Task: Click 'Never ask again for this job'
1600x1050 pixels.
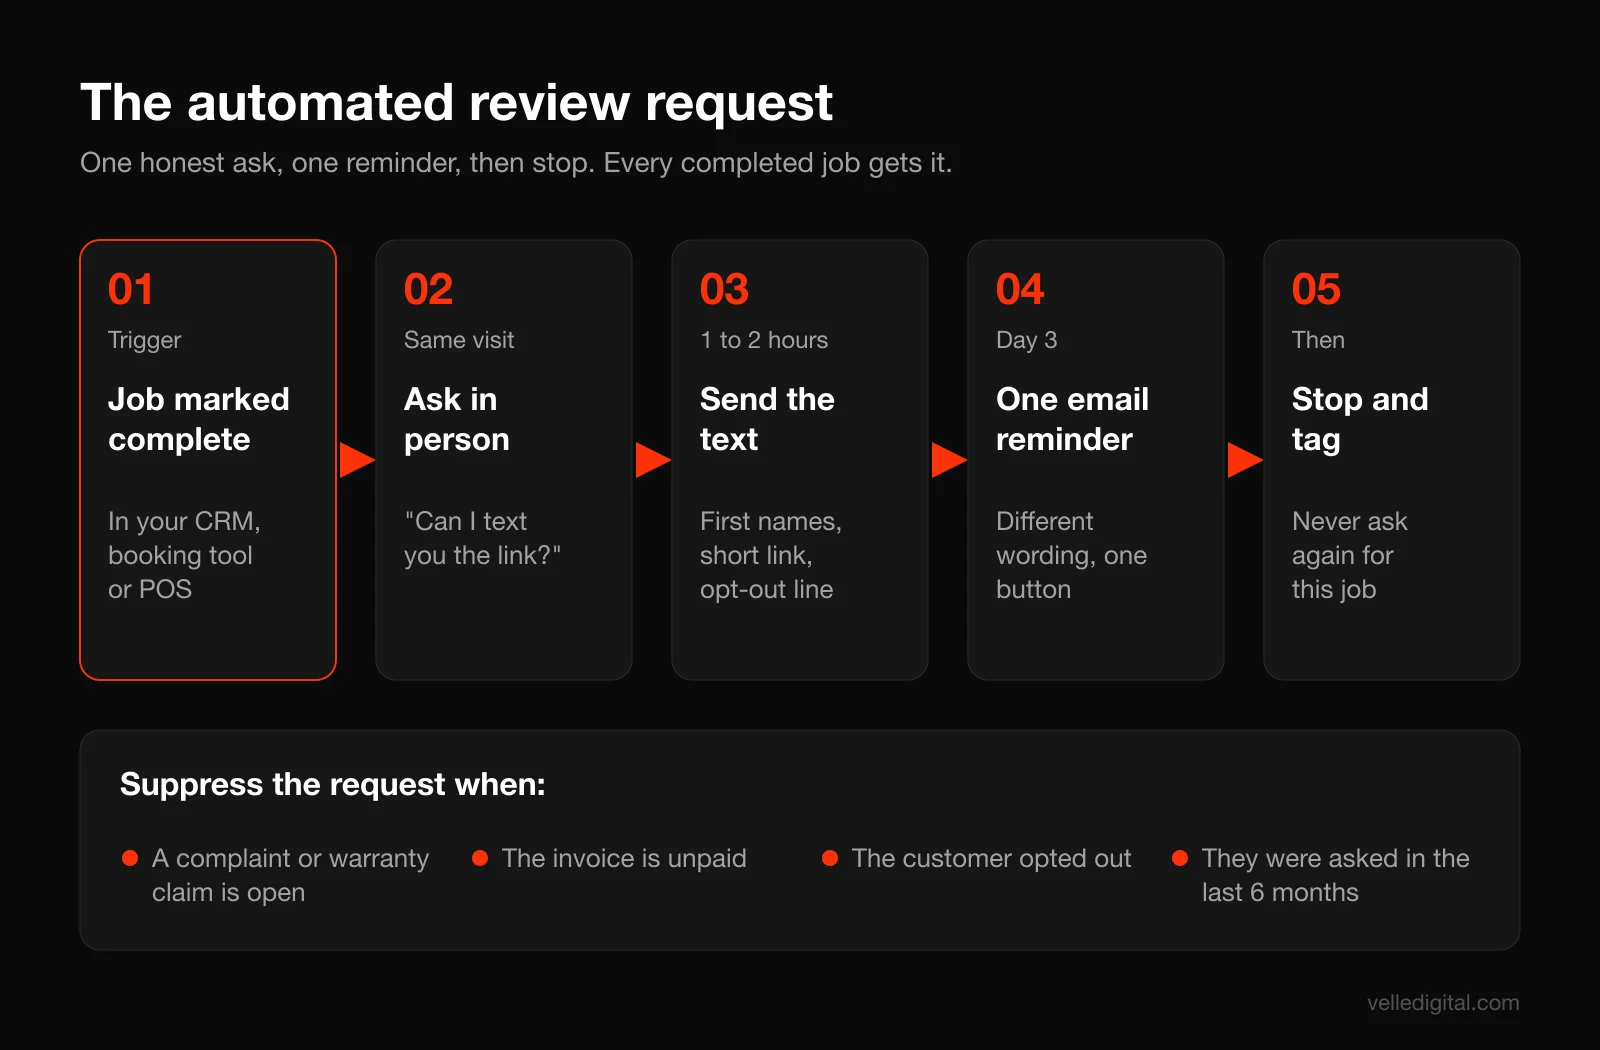Action: pos(1350,555)
